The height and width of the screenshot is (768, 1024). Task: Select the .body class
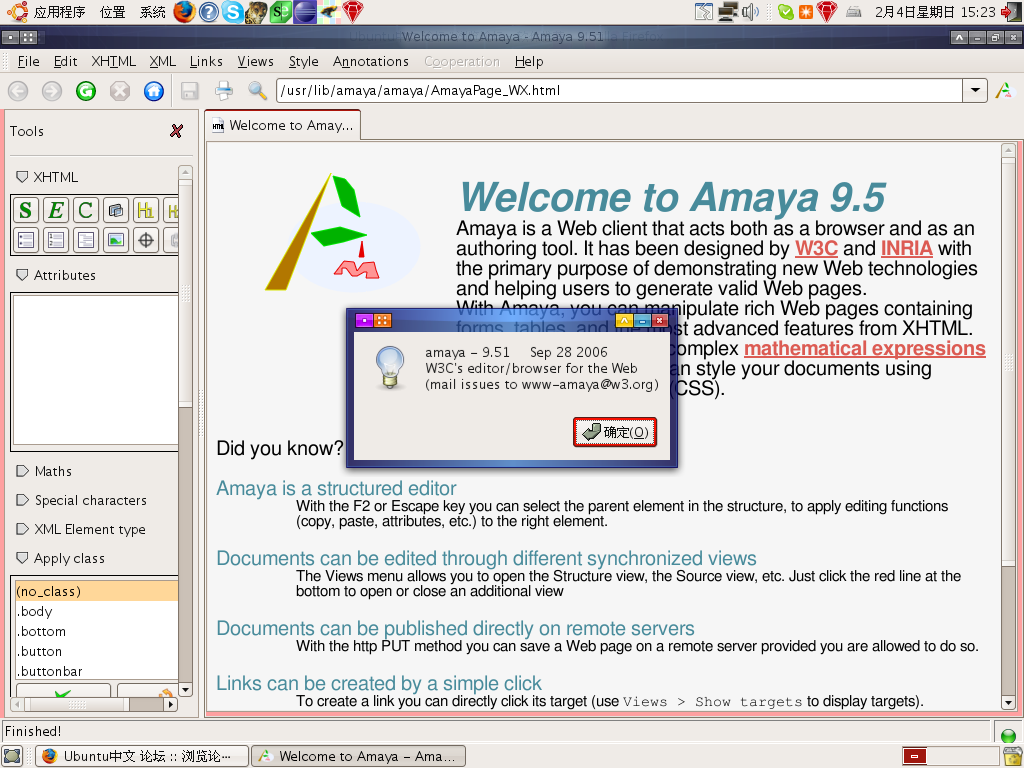click(97, 611)
